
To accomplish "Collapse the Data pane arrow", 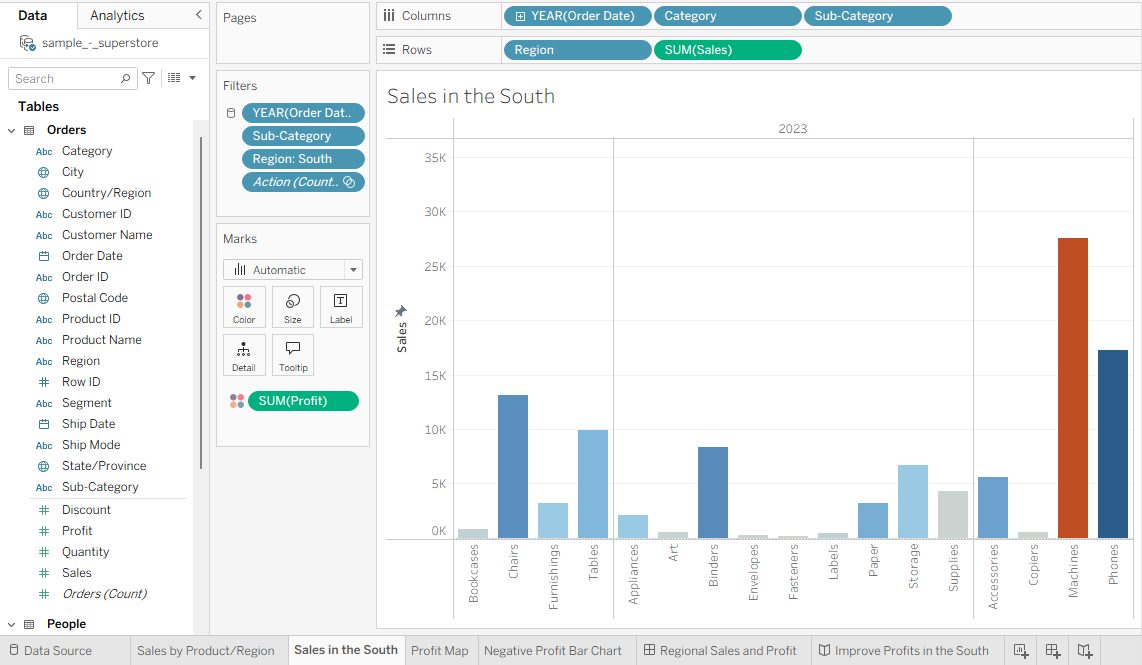I will coord(198,15).
